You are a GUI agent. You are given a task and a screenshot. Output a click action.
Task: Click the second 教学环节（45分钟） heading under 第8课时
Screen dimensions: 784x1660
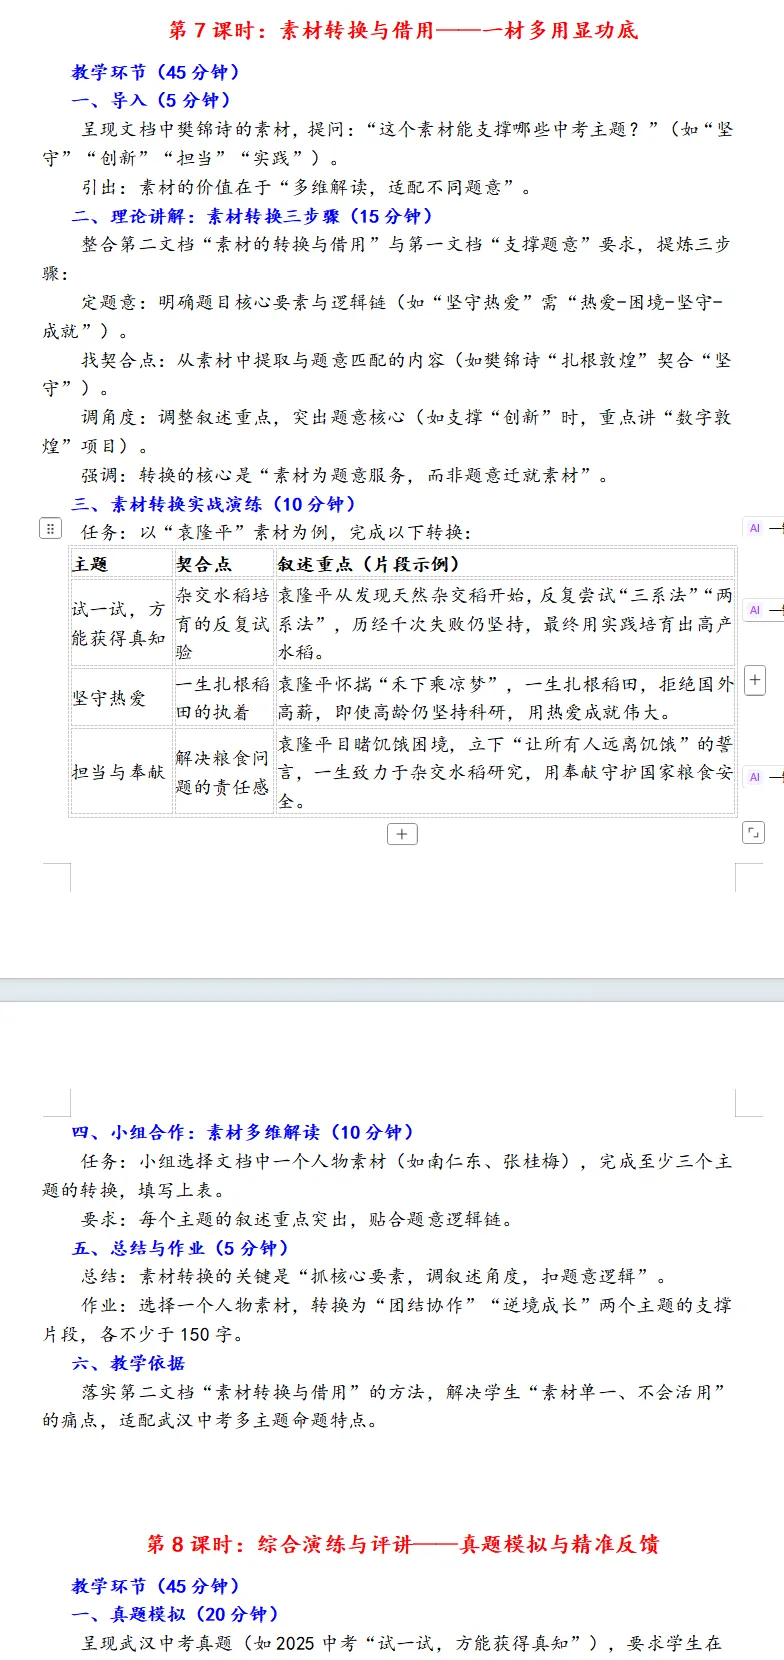click(x=156, y=1586)
